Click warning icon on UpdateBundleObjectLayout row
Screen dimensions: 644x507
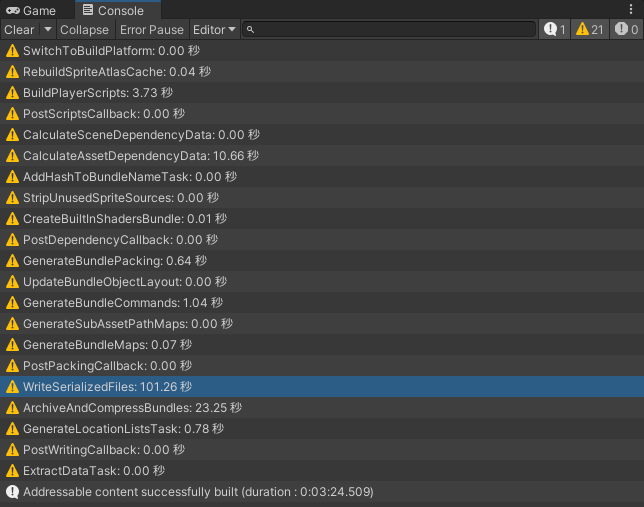pos(12,282)
